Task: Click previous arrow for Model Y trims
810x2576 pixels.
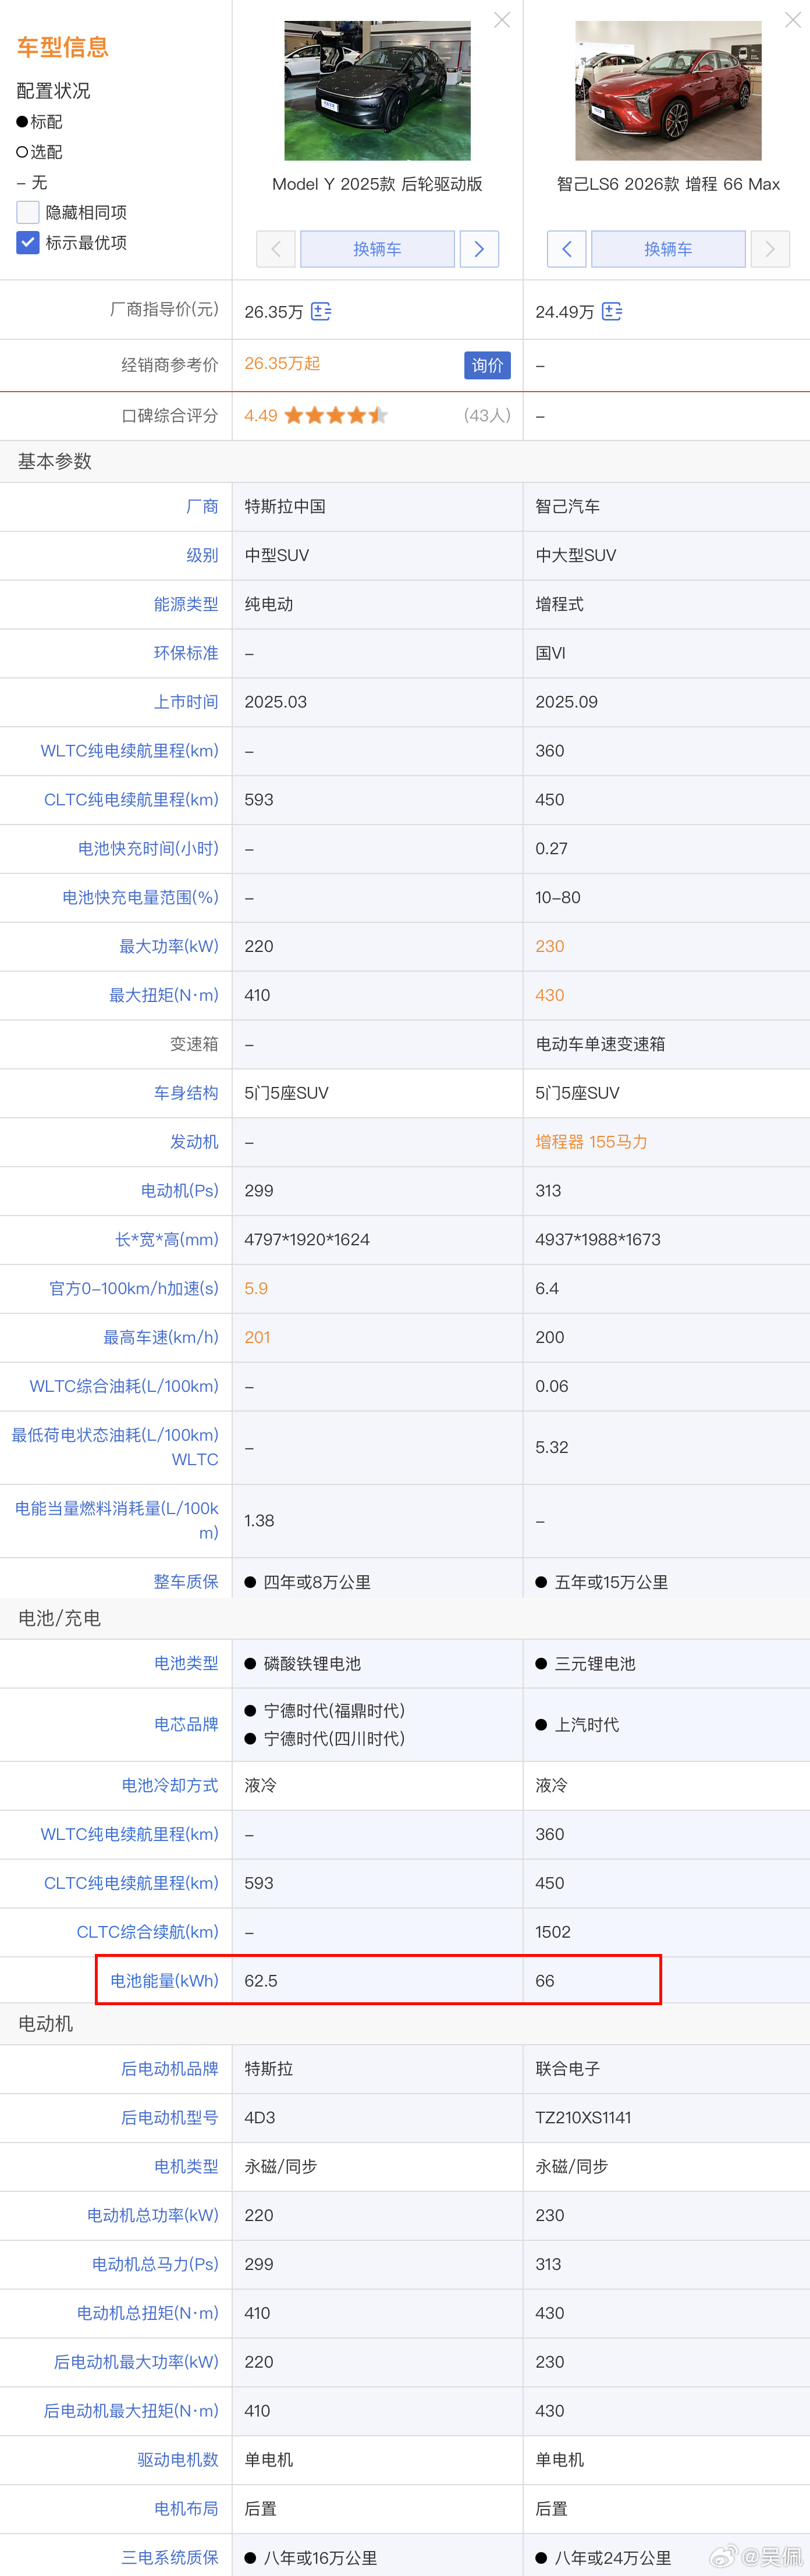Action: (x=276, y=249)
